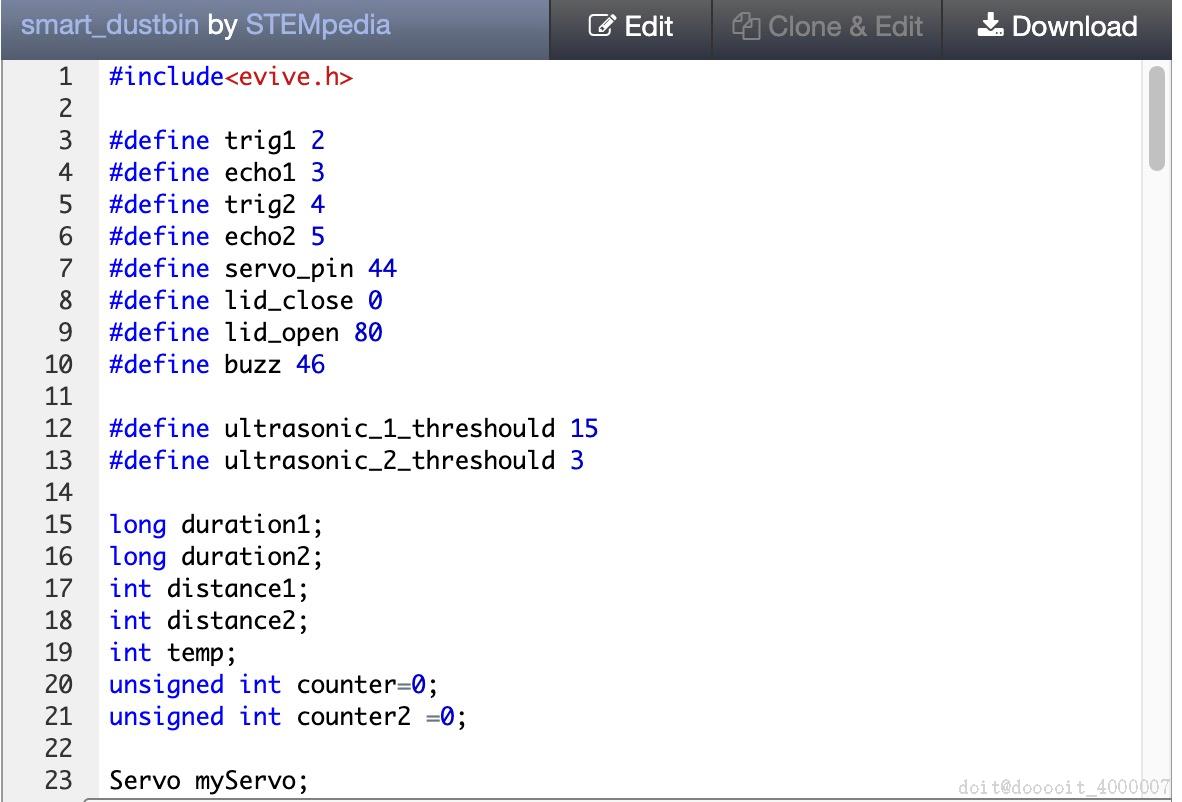The image size is (1182, 802).
Task: Click the '#define servo_pin 44' line
Action: (253, 268)
